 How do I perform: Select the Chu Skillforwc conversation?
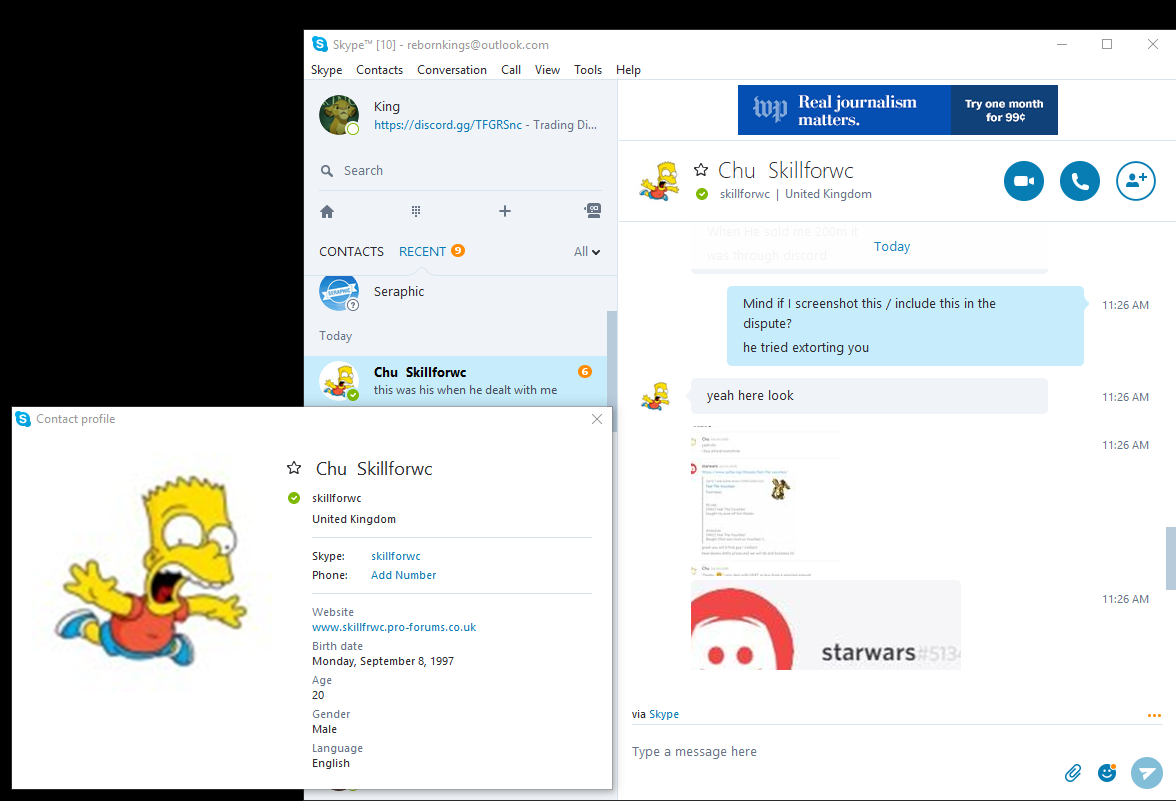click(x=456, y=380)
